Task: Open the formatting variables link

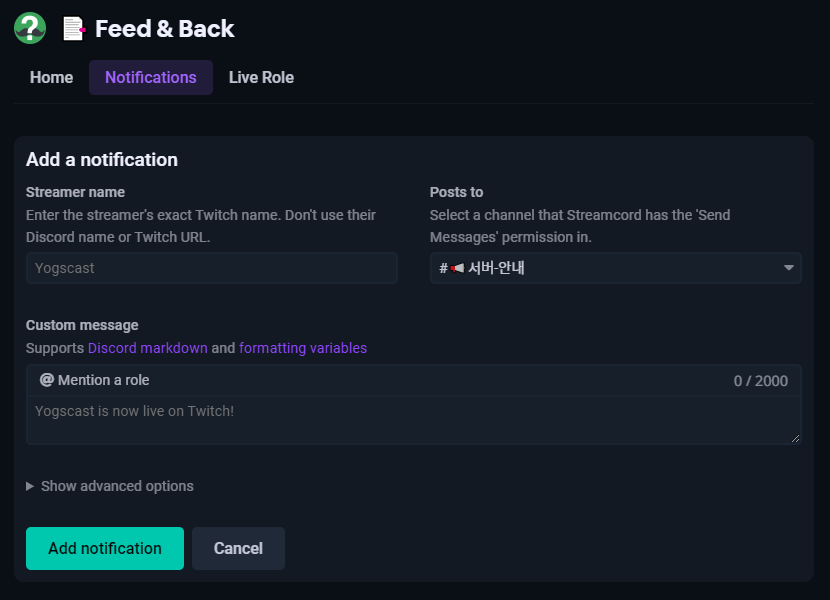Action: (x=303, y=348)
